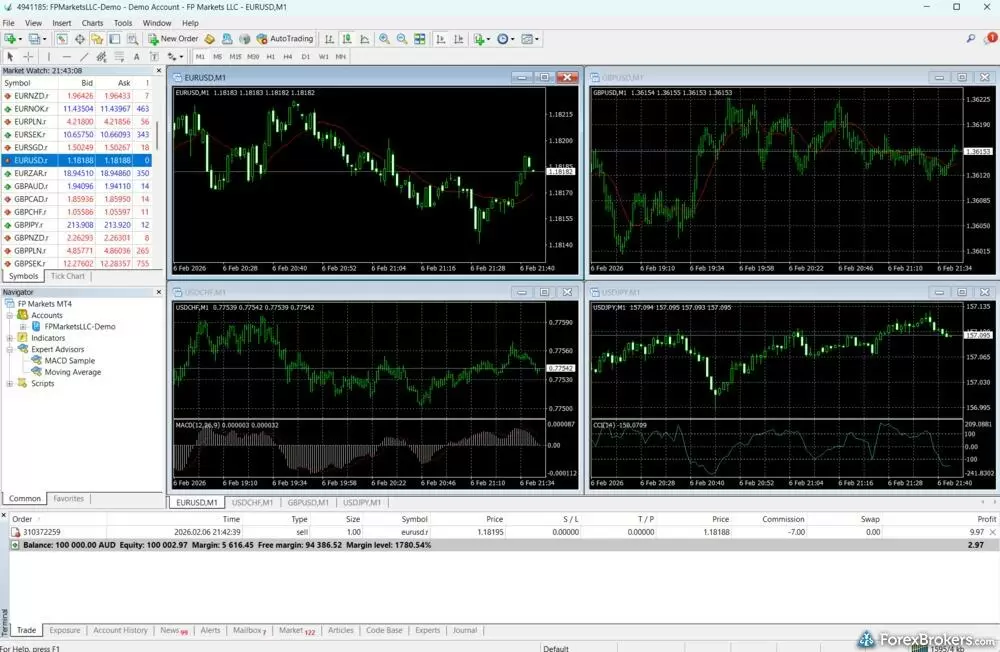This screenshot has width=1000, height=652.
Task: Select the Crosshair tool
Action: 28,57
